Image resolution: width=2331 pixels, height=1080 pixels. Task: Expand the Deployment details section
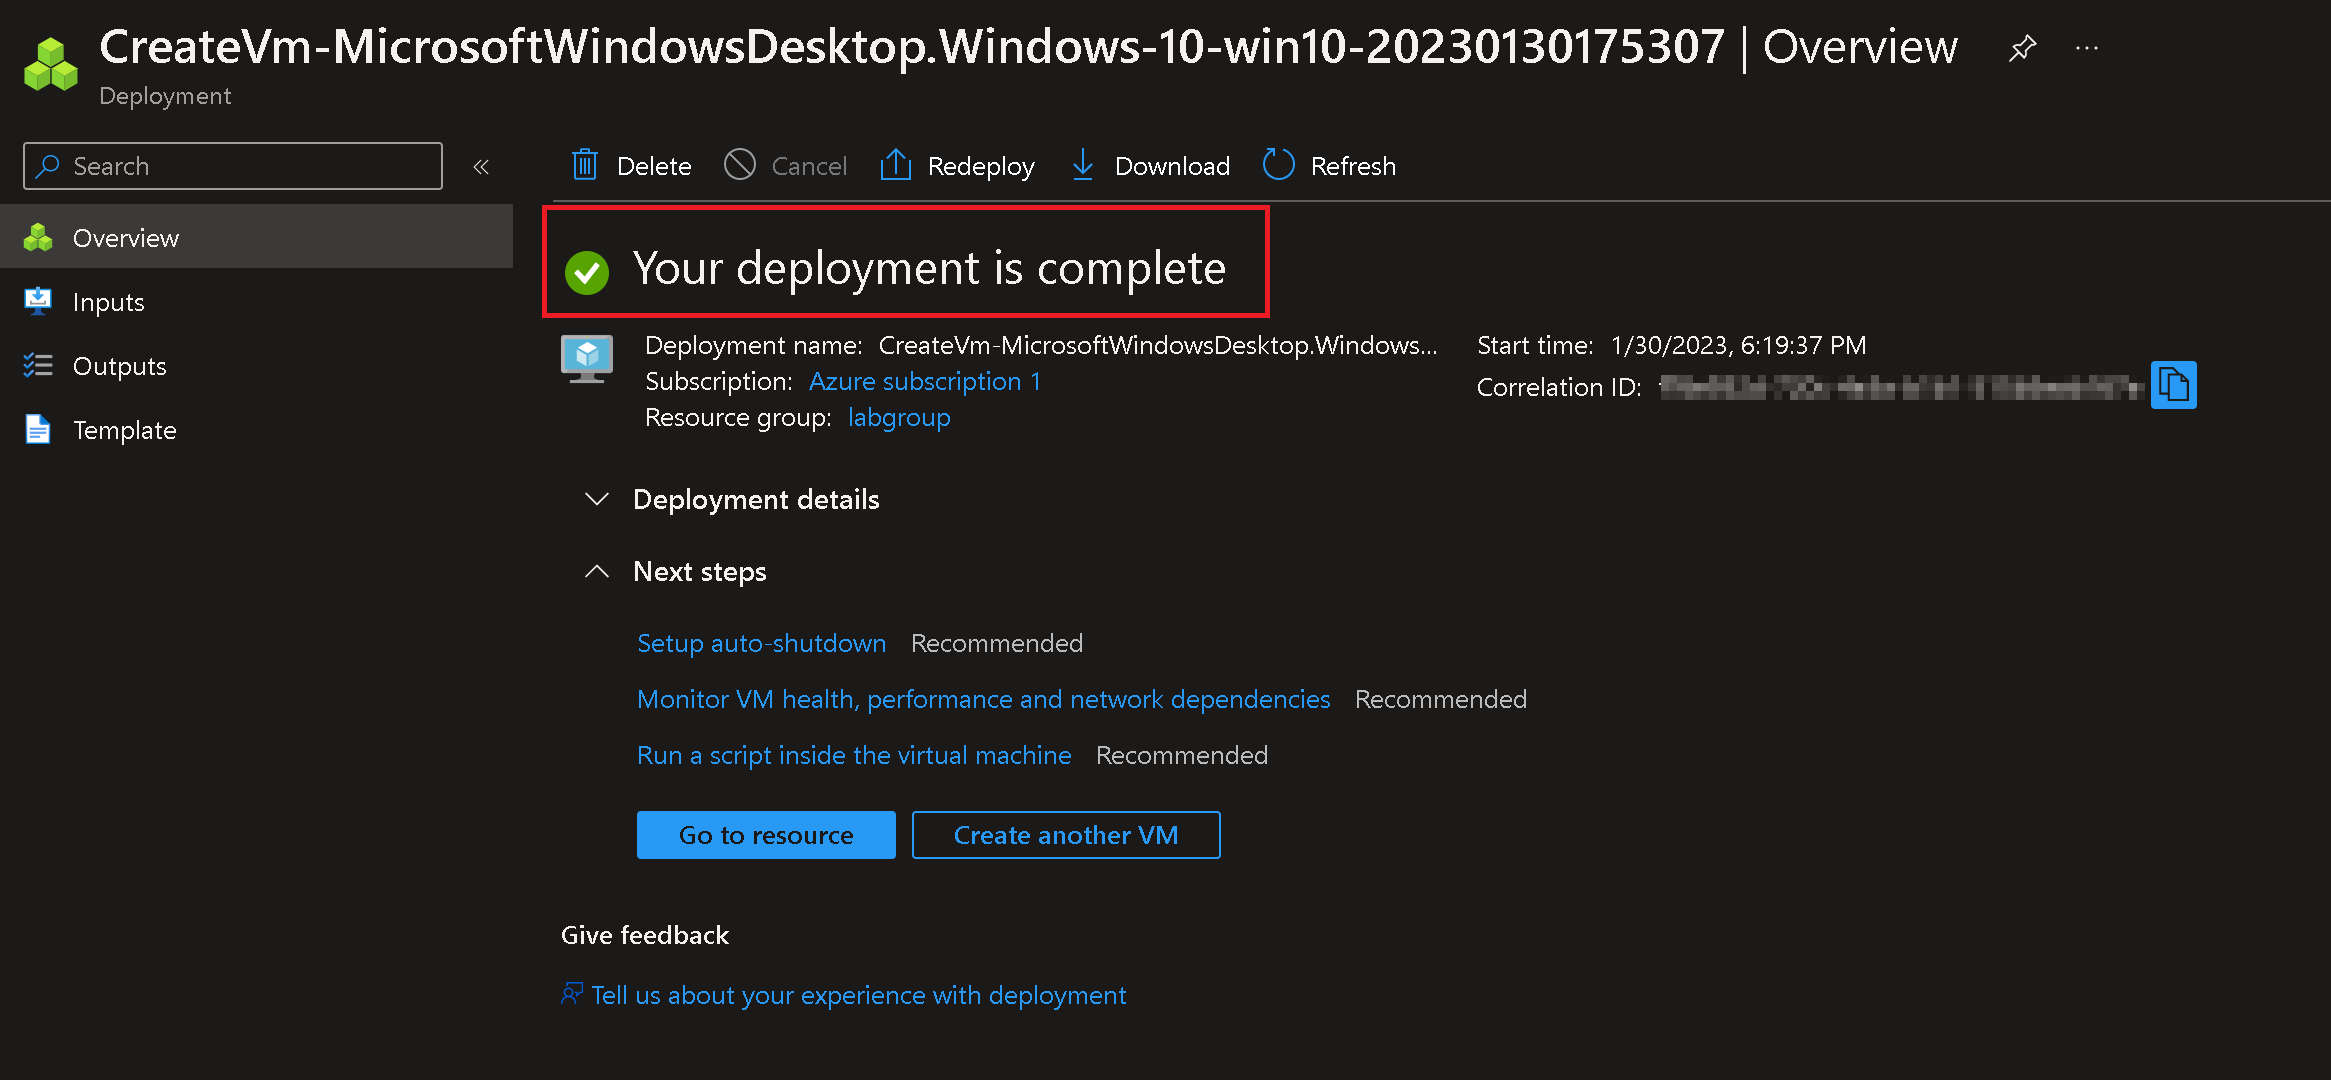point(597,499)
